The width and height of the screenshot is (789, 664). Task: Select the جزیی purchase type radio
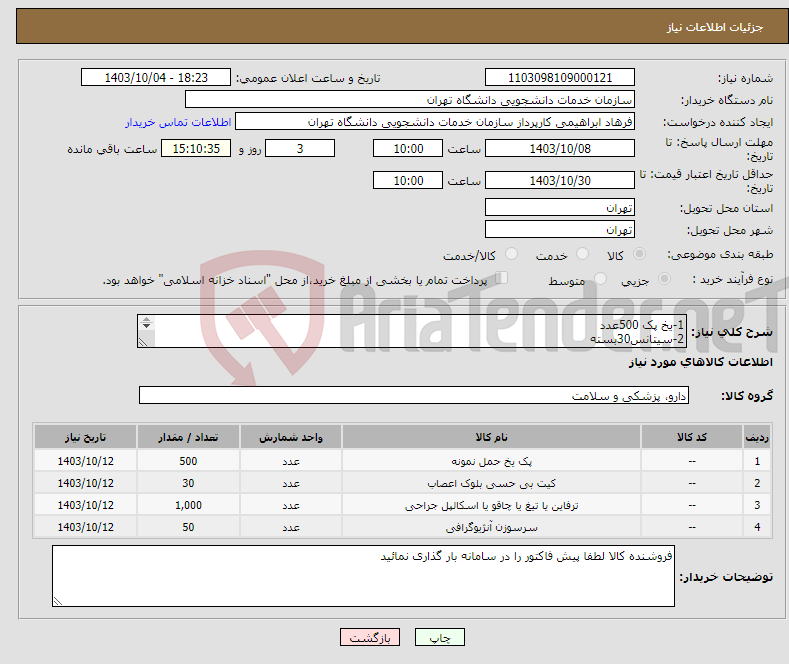(x=664, y=279)
